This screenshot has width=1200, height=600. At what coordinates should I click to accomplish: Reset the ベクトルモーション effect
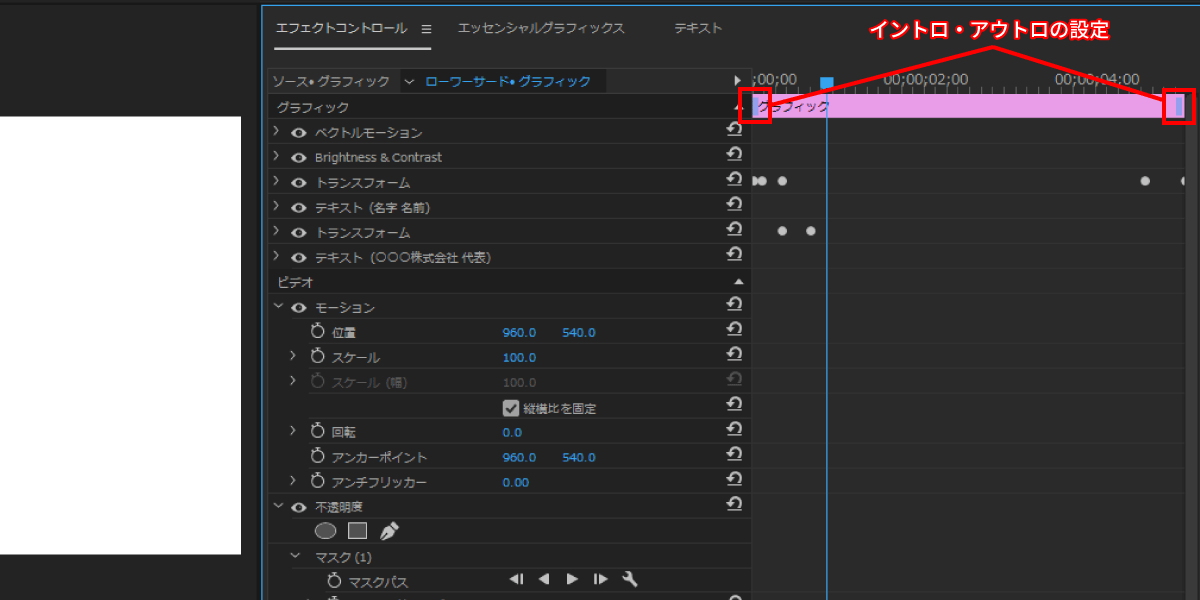734,130
